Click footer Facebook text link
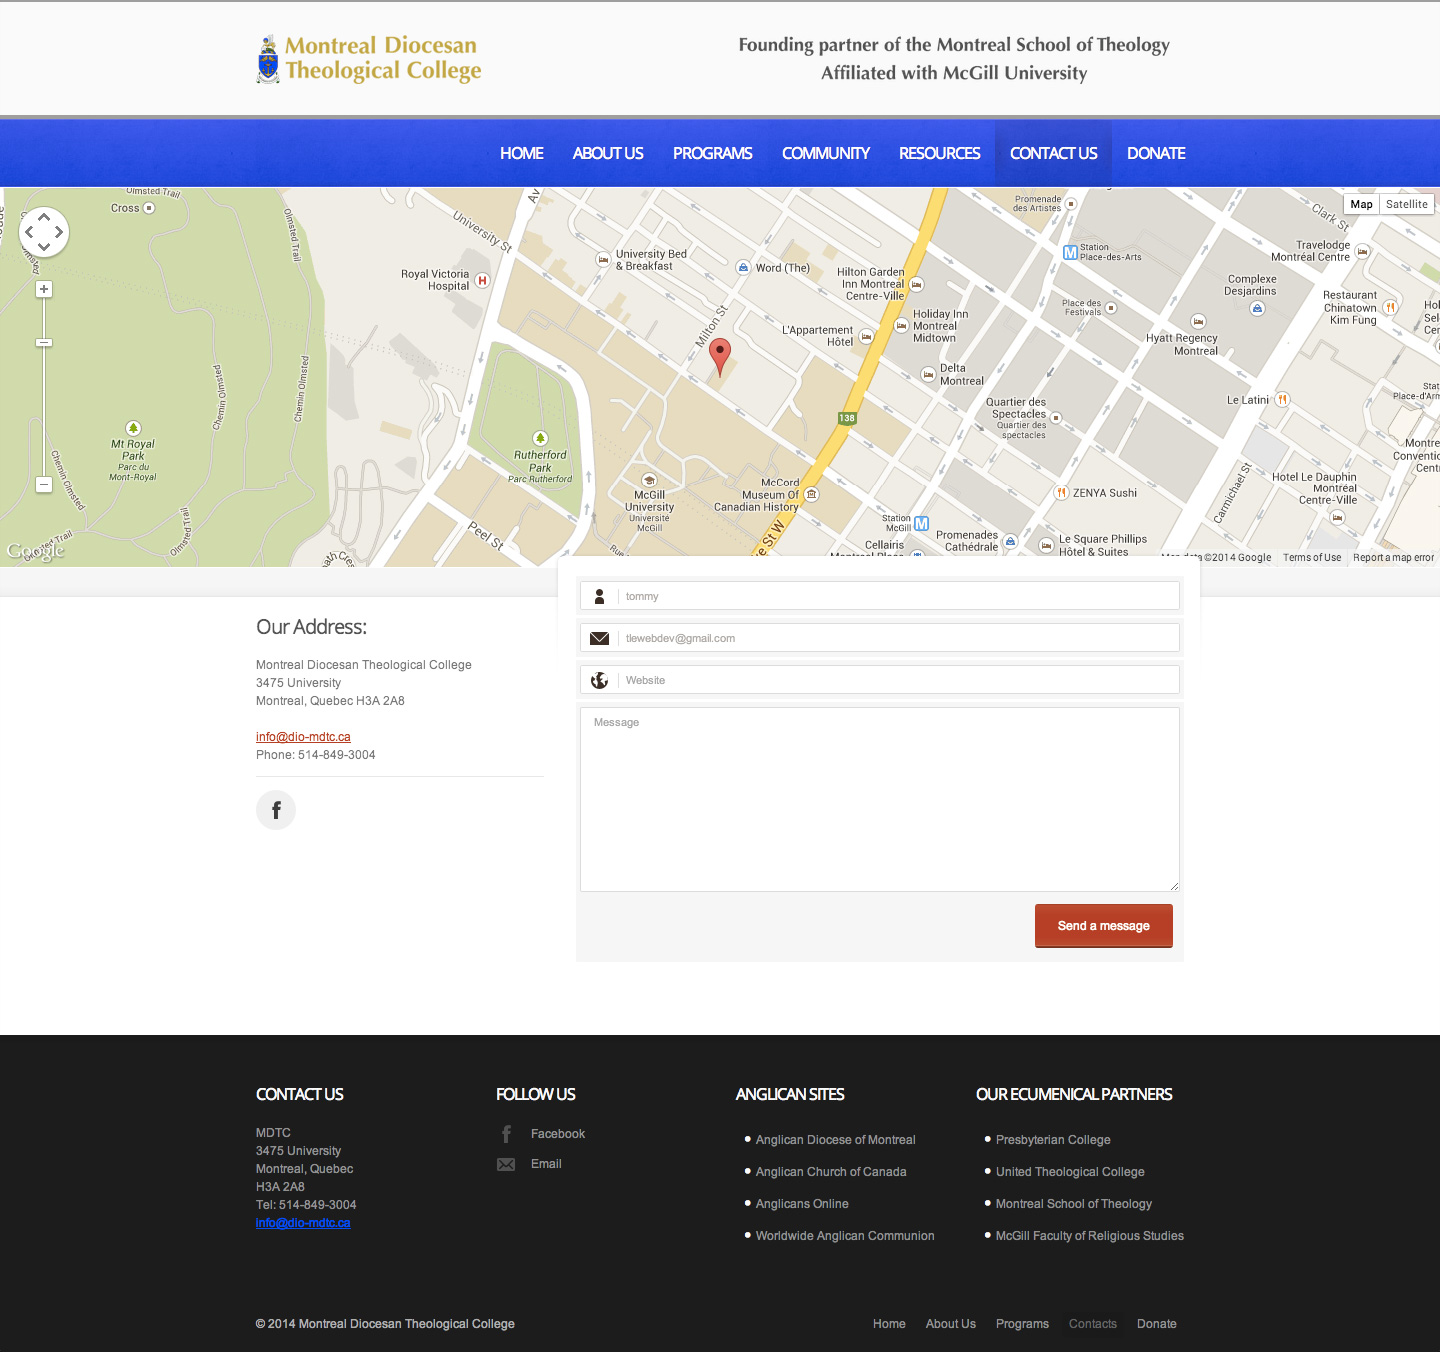Screen dimensions: 1440x1352 click(x=558, y=1134)
